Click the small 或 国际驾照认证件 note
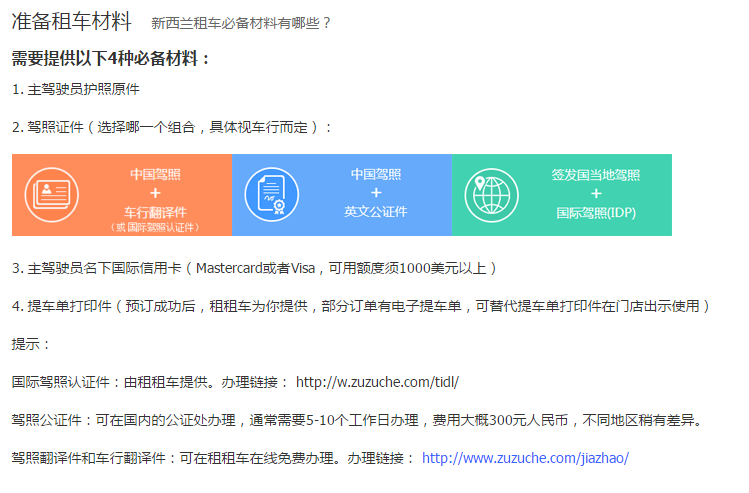This screenshot has width=749, height=493. (155, 227)
